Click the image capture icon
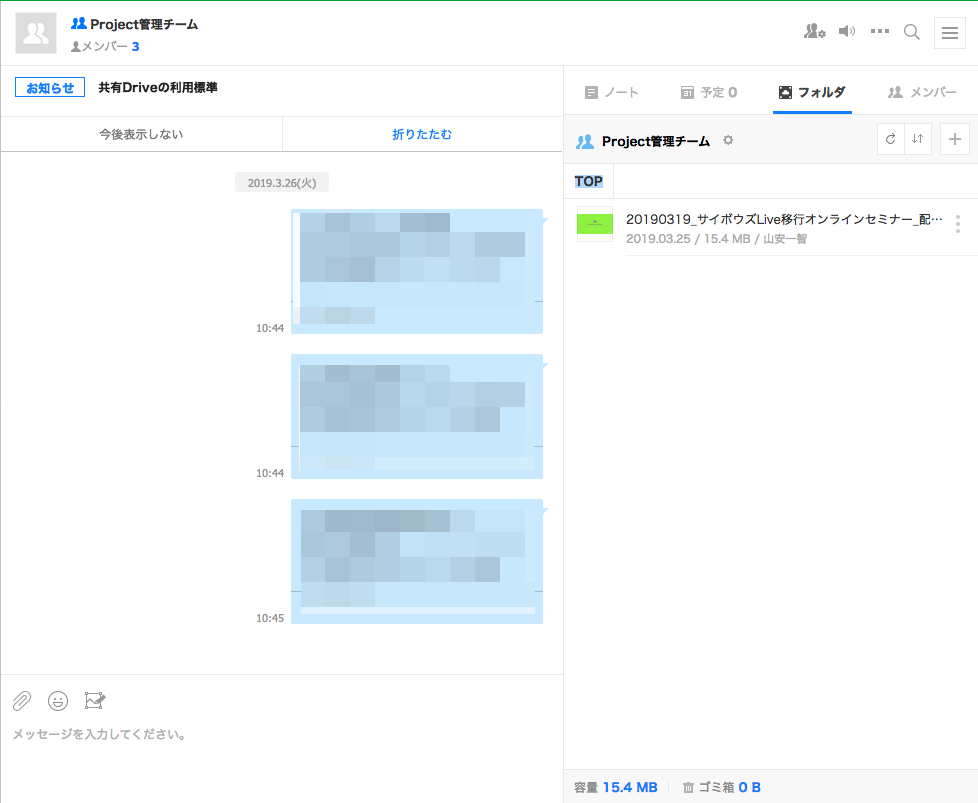 click(95, 701)
